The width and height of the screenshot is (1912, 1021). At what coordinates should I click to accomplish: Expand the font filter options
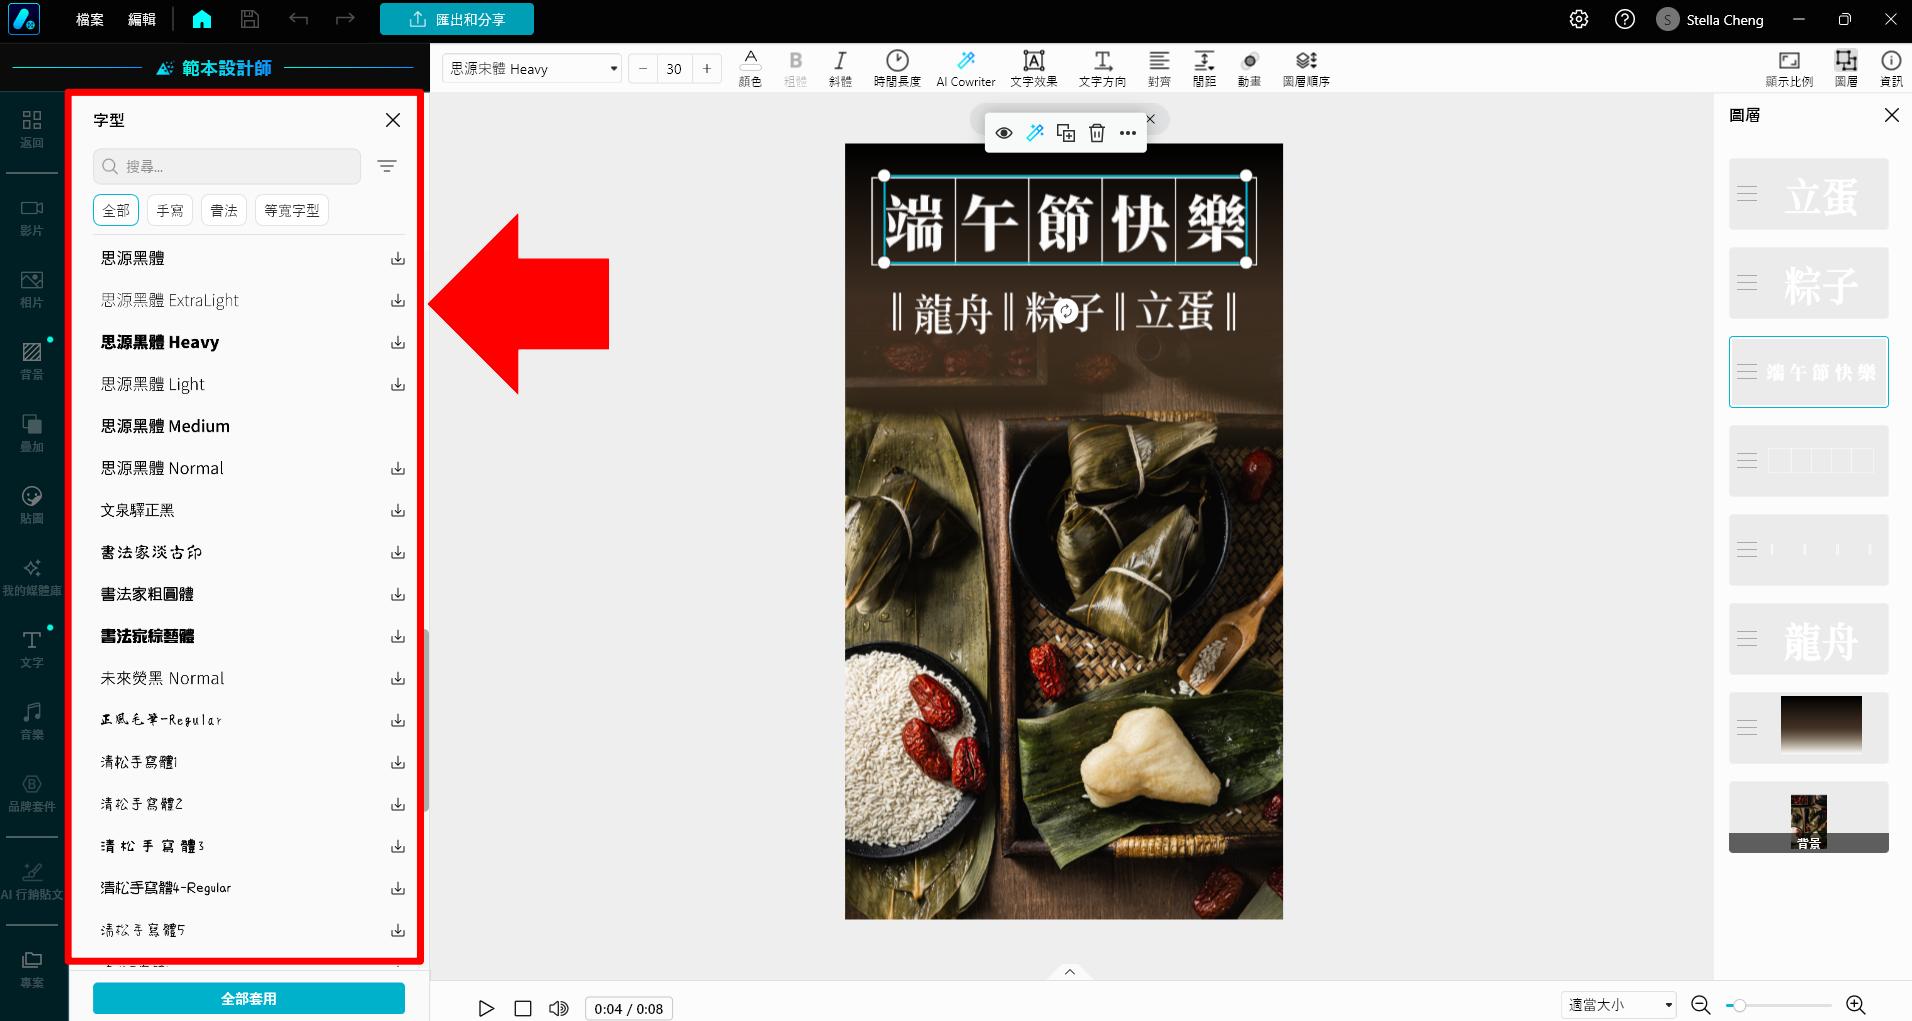387,166
